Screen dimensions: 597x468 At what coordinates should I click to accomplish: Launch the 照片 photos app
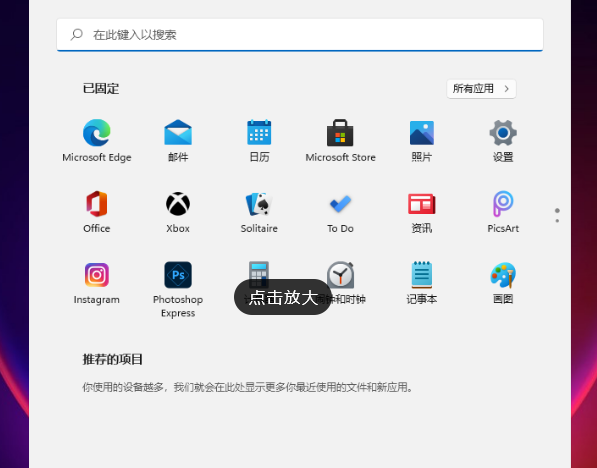(421, 141)
